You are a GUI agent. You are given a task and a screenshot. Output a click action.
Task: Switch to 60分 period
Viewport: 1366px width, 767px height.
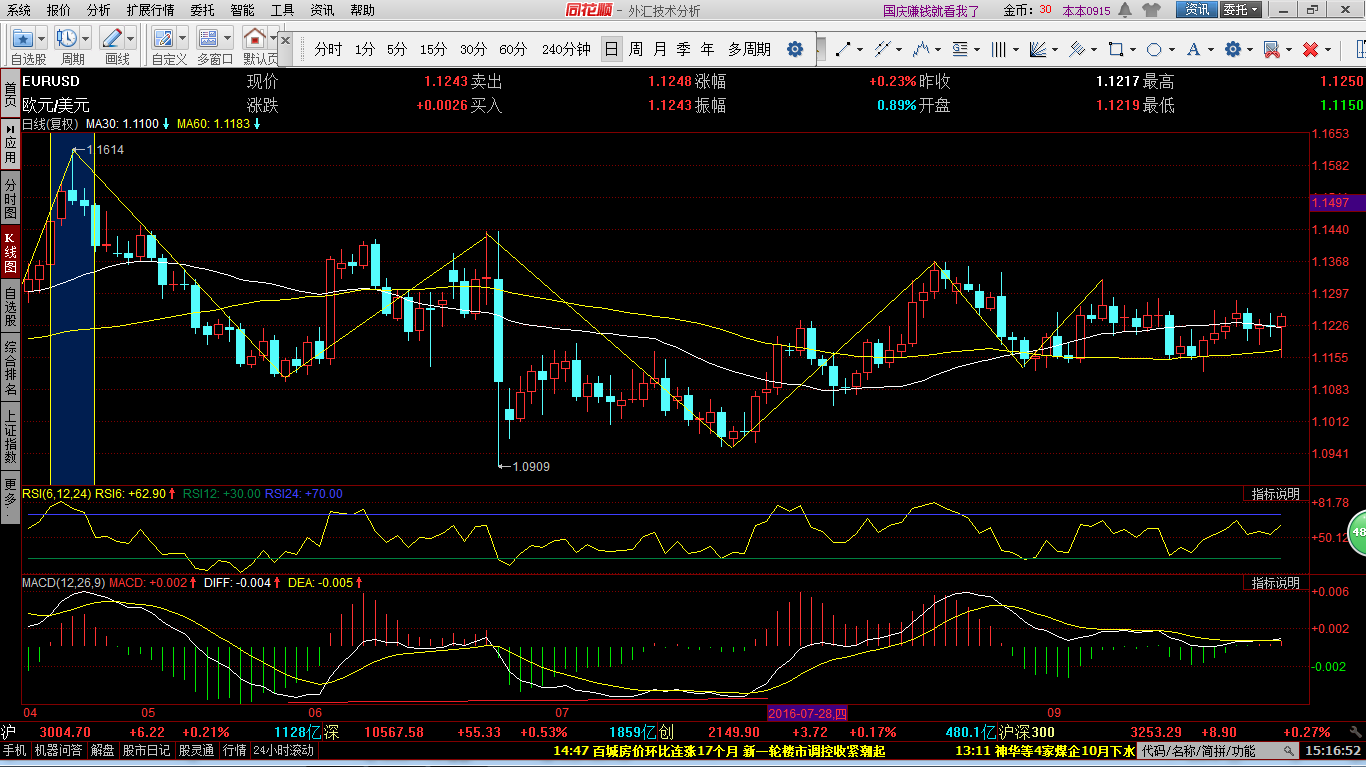pyautogui.click(x=513, y=49)
